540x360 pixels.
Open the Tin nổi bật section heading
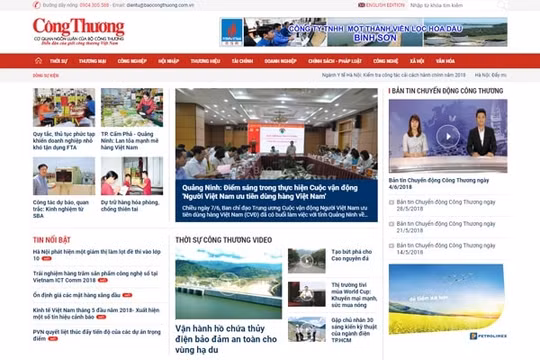[x=52, y=240]
